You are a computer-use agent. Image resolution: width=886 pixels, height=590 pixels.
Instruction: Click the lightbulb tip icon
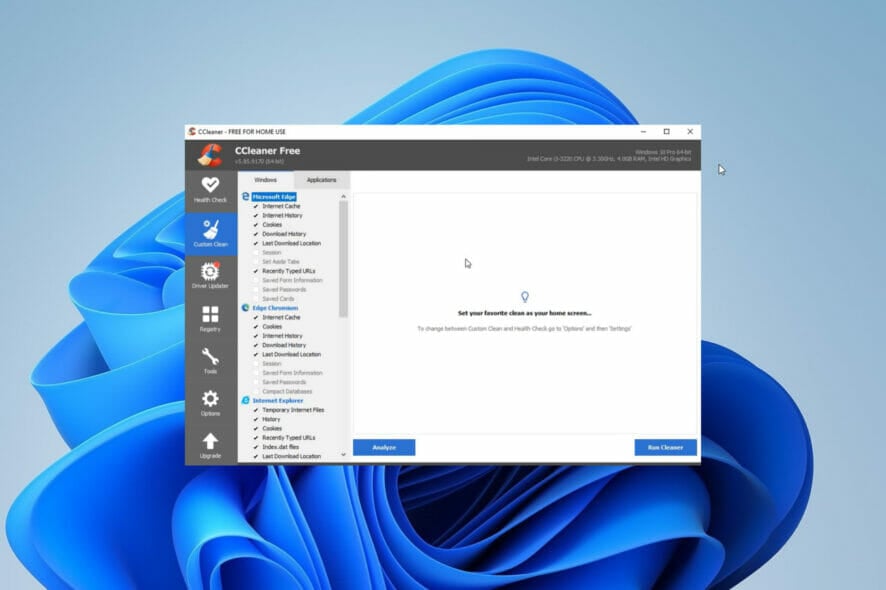[525, 297]
